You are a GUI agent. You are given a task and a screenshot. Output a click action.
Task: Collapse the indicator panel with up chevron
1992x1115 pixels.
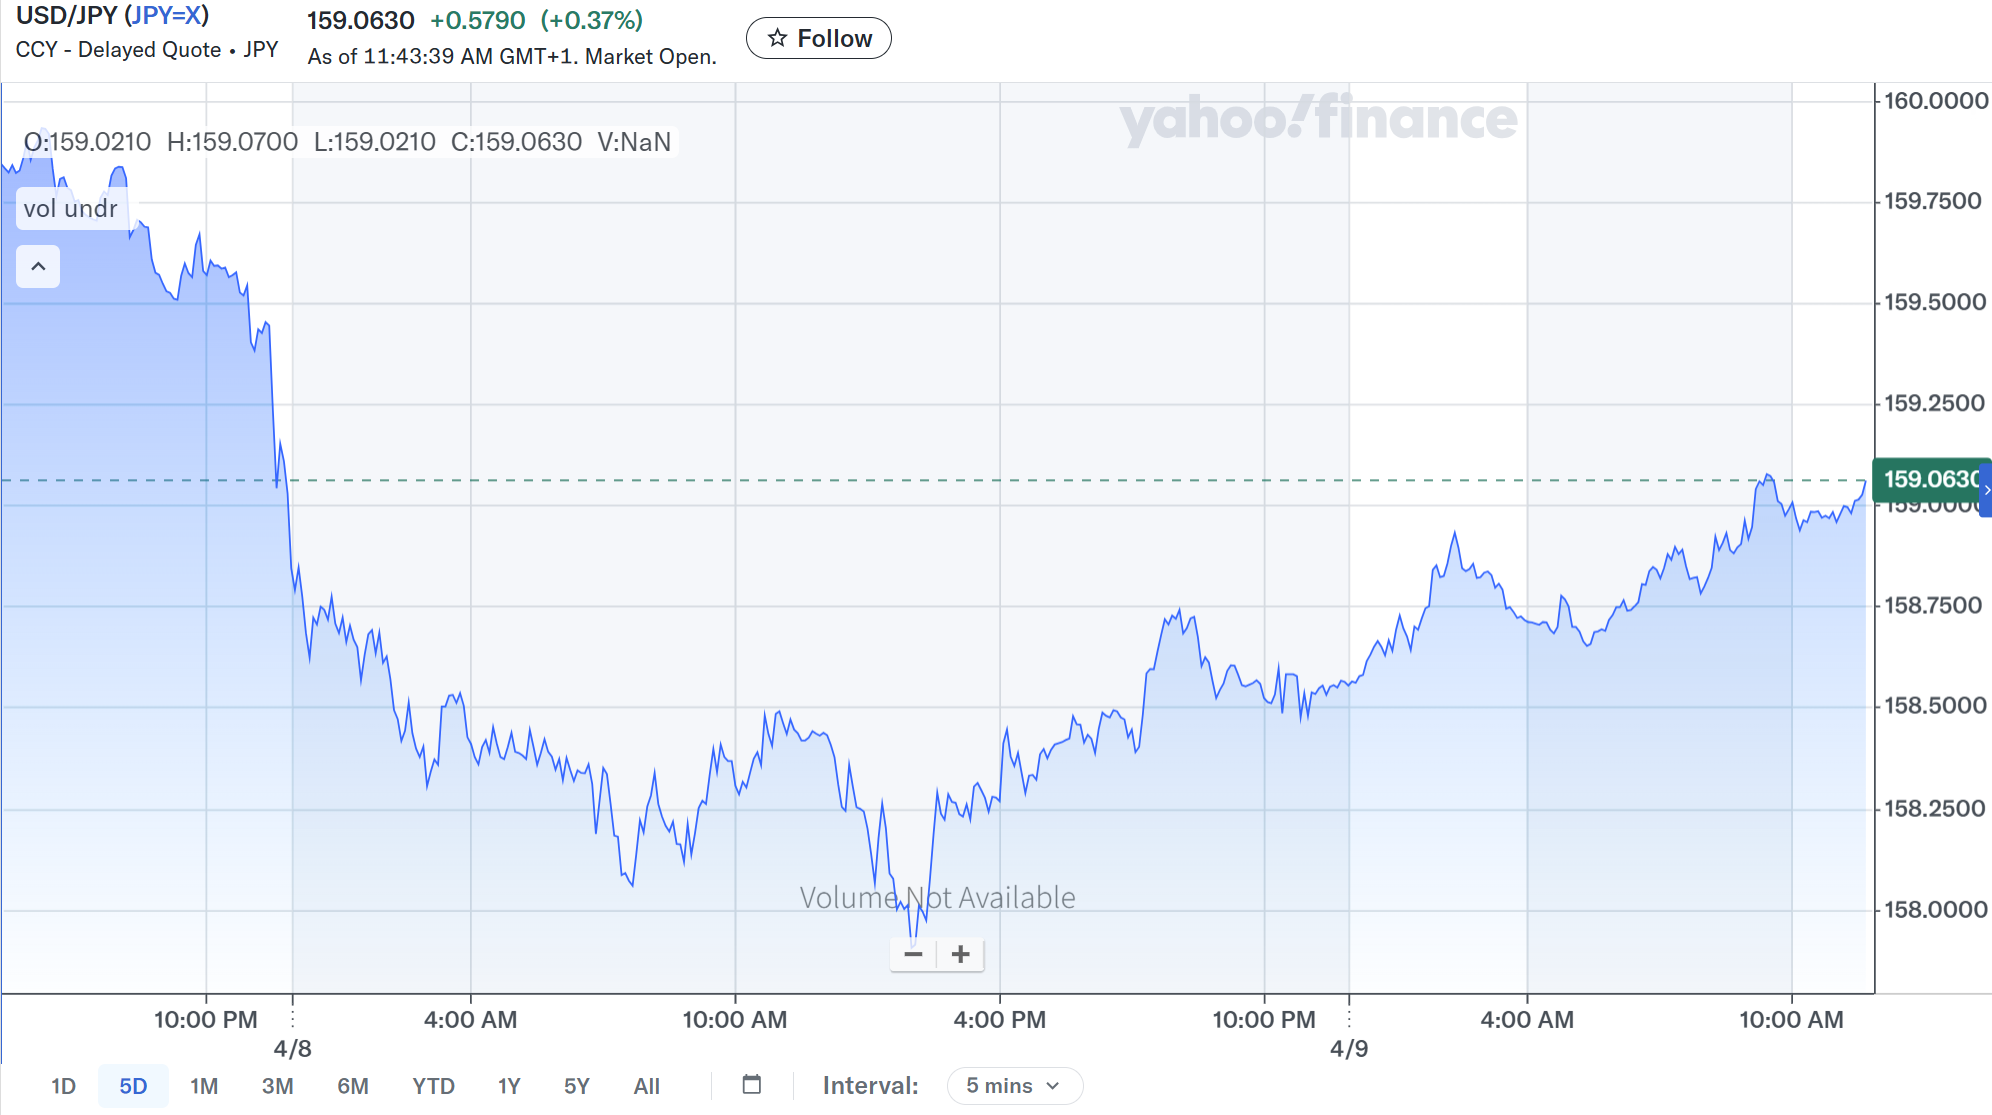click(38, 267)
